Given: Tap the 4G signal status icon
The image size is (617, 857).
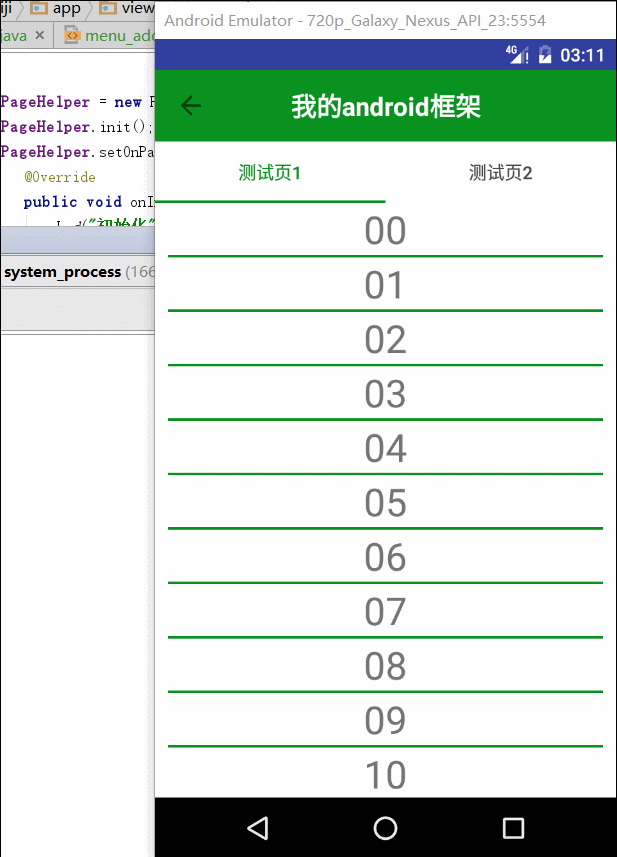Looking at the screenshot, I should pyautogui.click(x=516, y=55).
